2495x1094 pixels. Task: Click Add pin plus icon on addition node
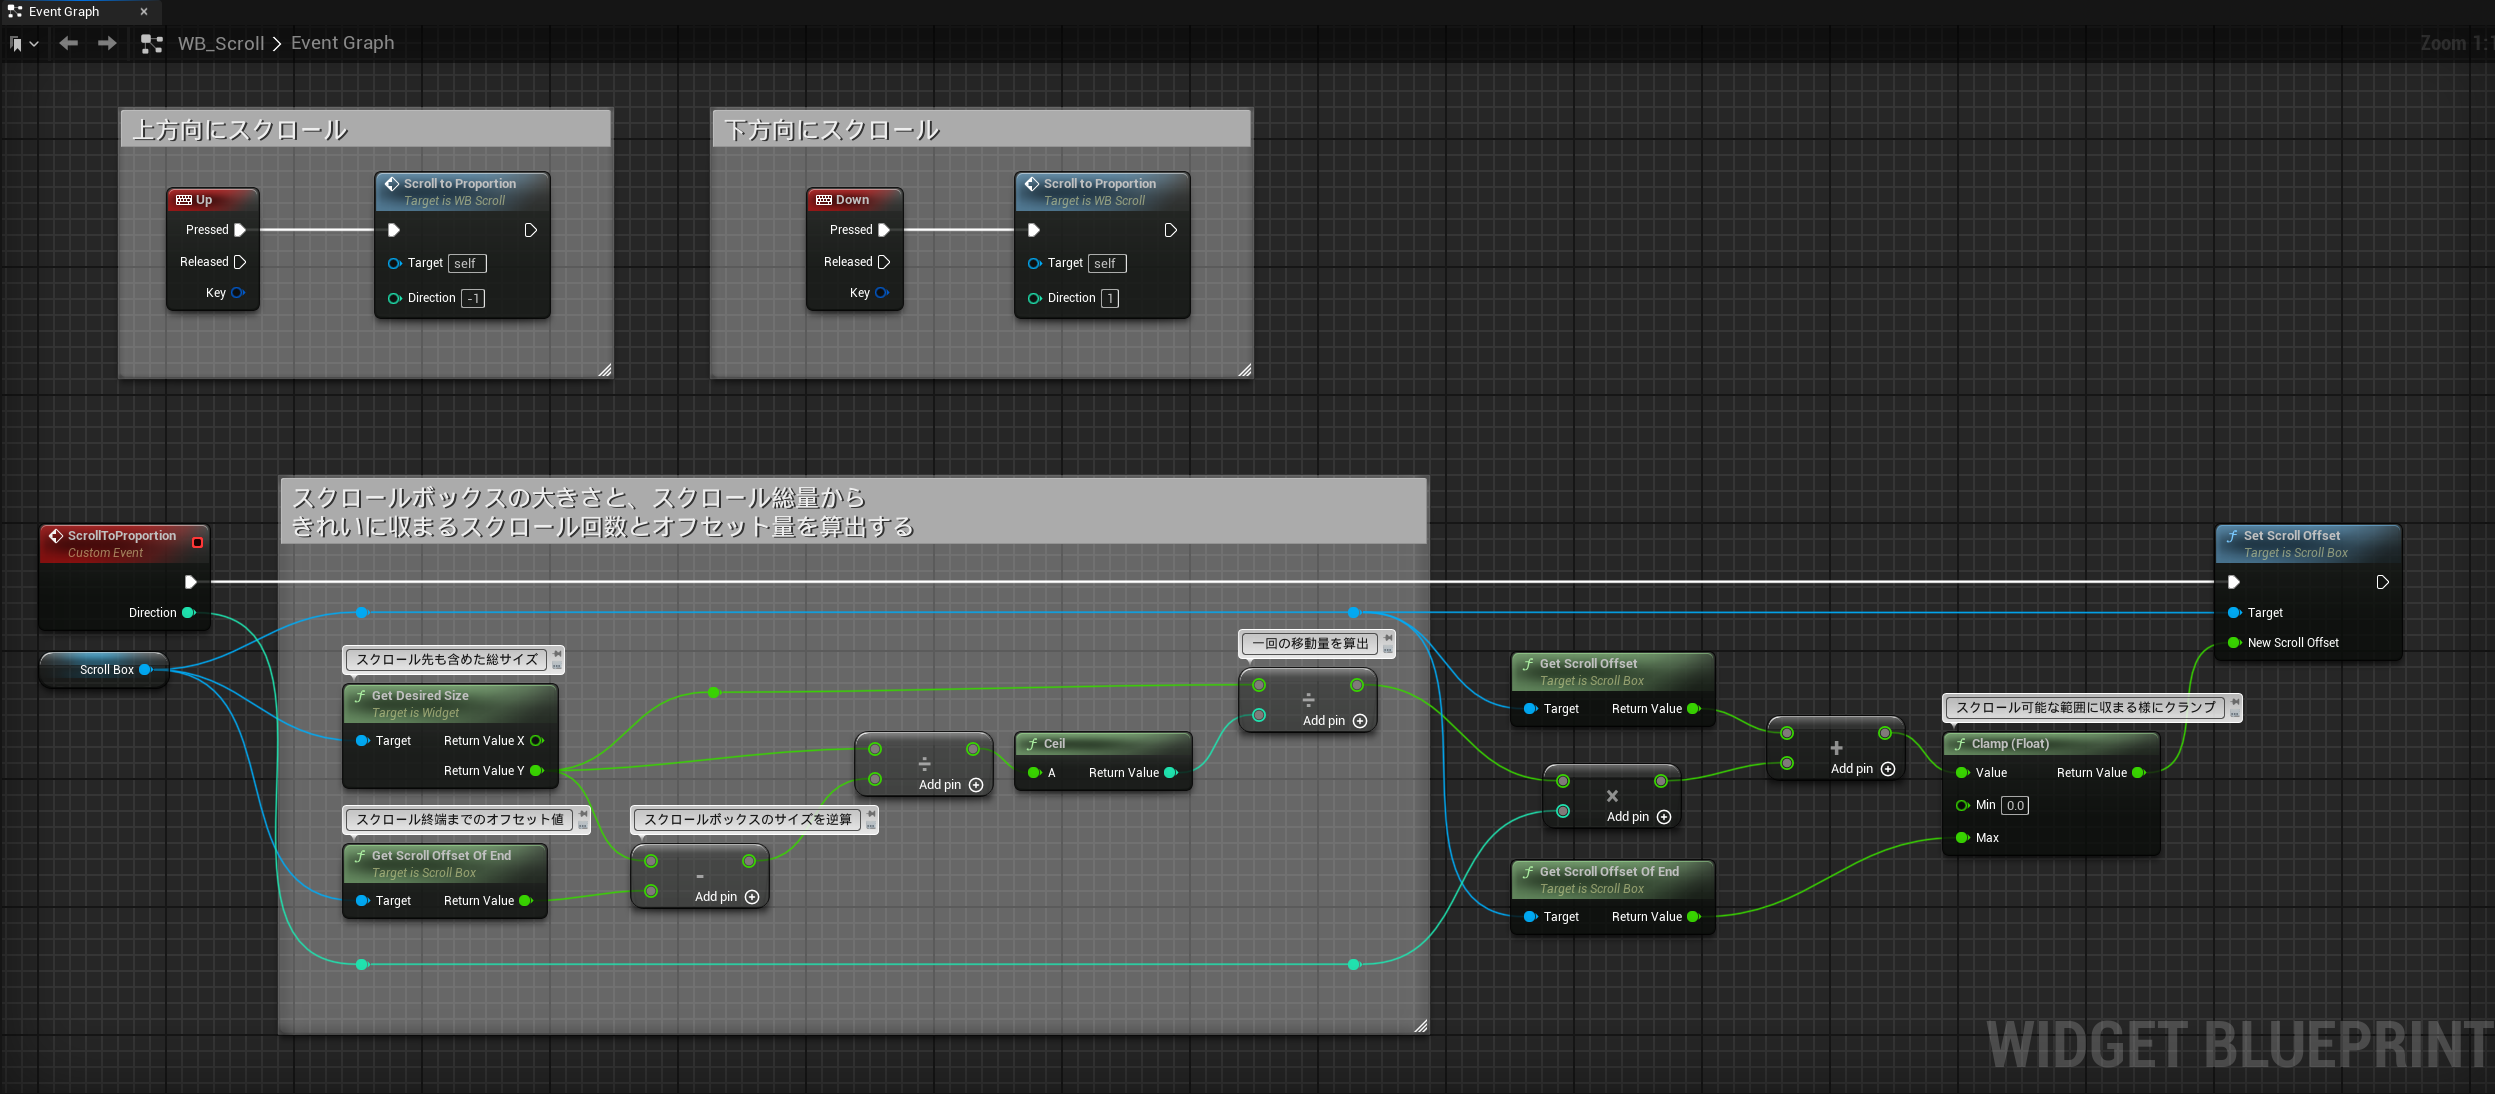pos(1888,769)
